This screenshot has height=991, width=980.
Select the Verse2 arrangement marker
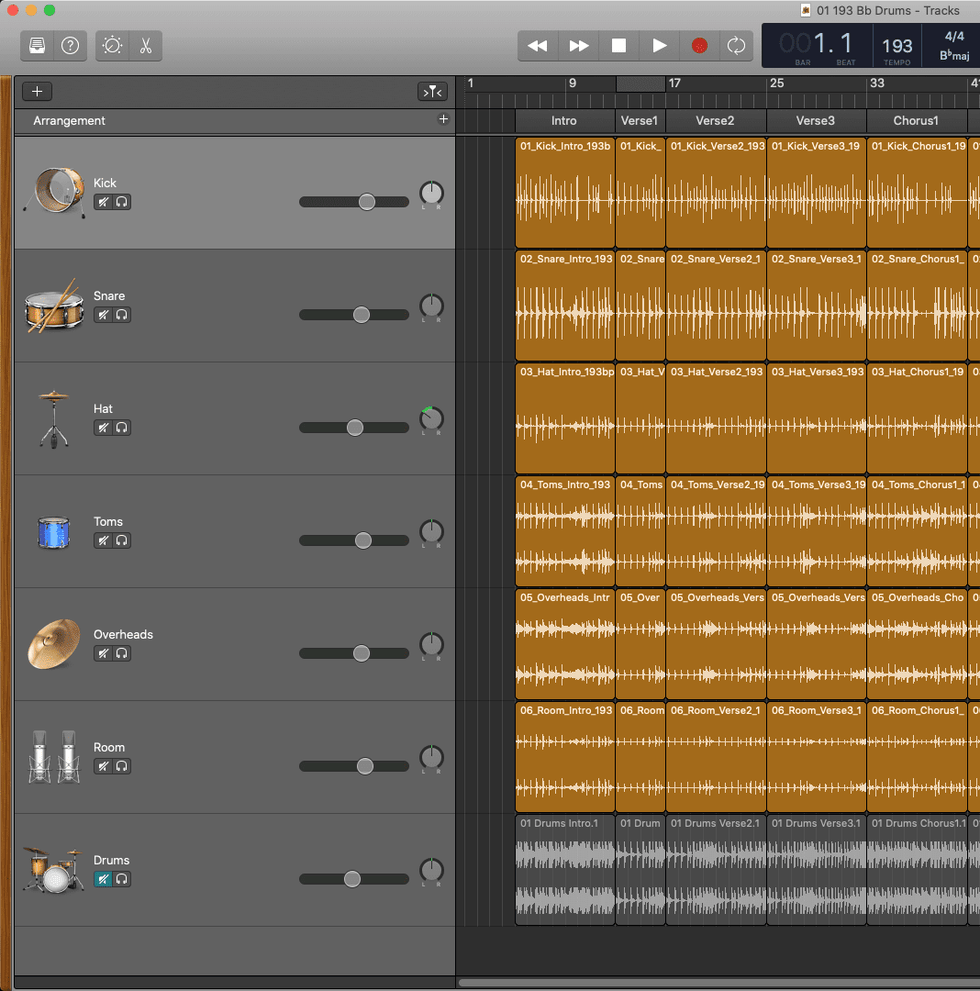pos(715,121)
